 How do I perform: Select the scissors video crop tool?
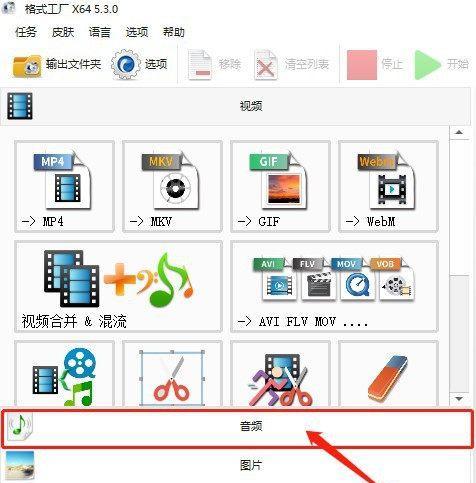pos(172,374)
